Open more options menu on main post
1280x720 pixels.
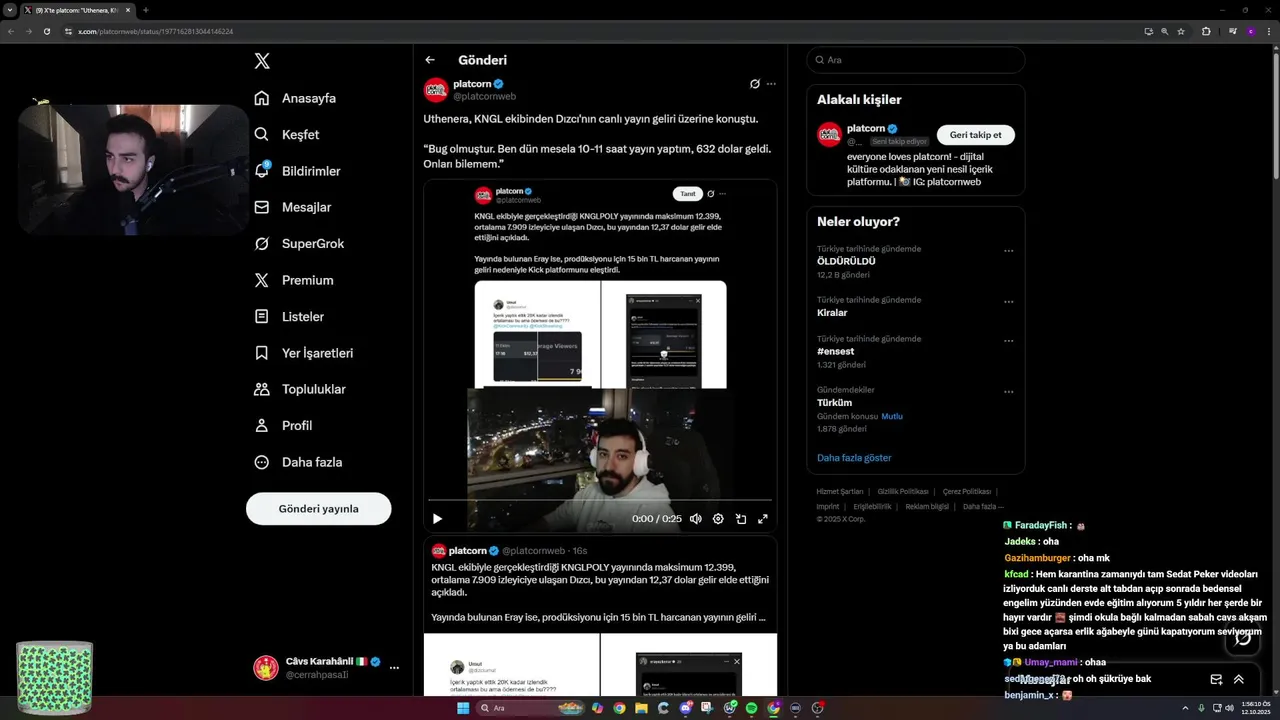click(x=771, y=84)
